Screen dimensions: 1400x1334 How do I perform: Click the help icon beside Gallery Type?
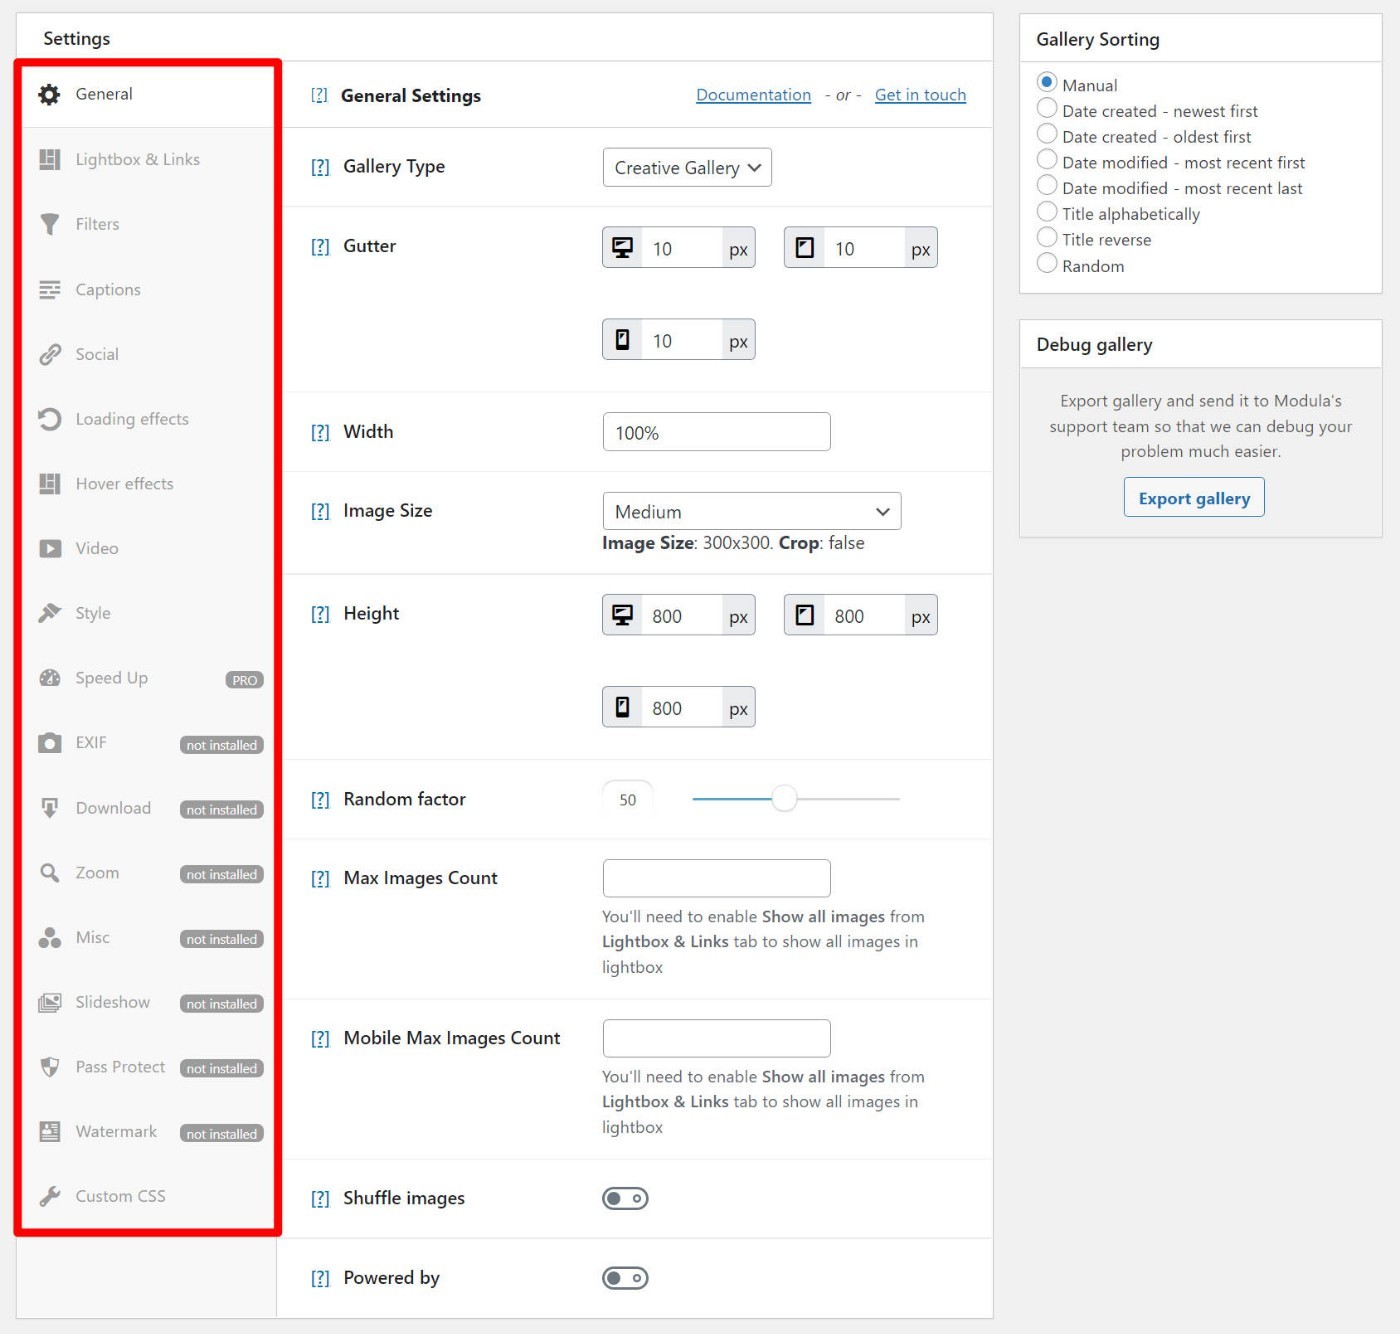pos(320,167)
